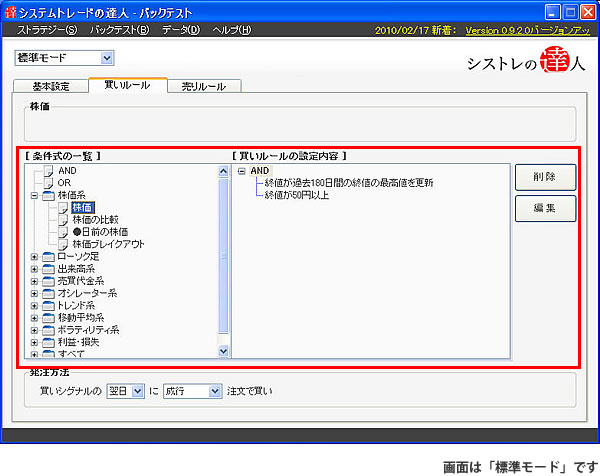Open the バックテスト menu
Viewport: 600px width, 476px height.
(x=118, y=30)
